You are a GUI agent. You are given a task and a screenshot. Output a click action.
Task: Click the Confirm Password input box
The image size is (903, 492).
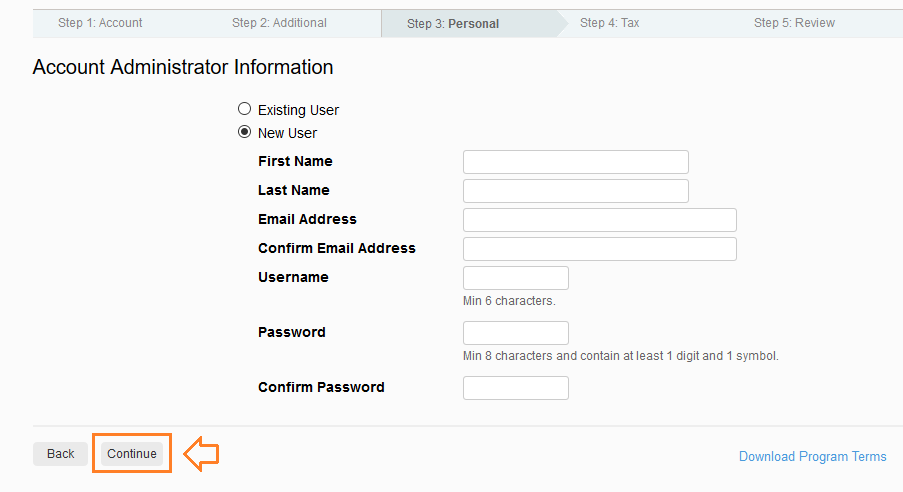[x=515, y=388]
